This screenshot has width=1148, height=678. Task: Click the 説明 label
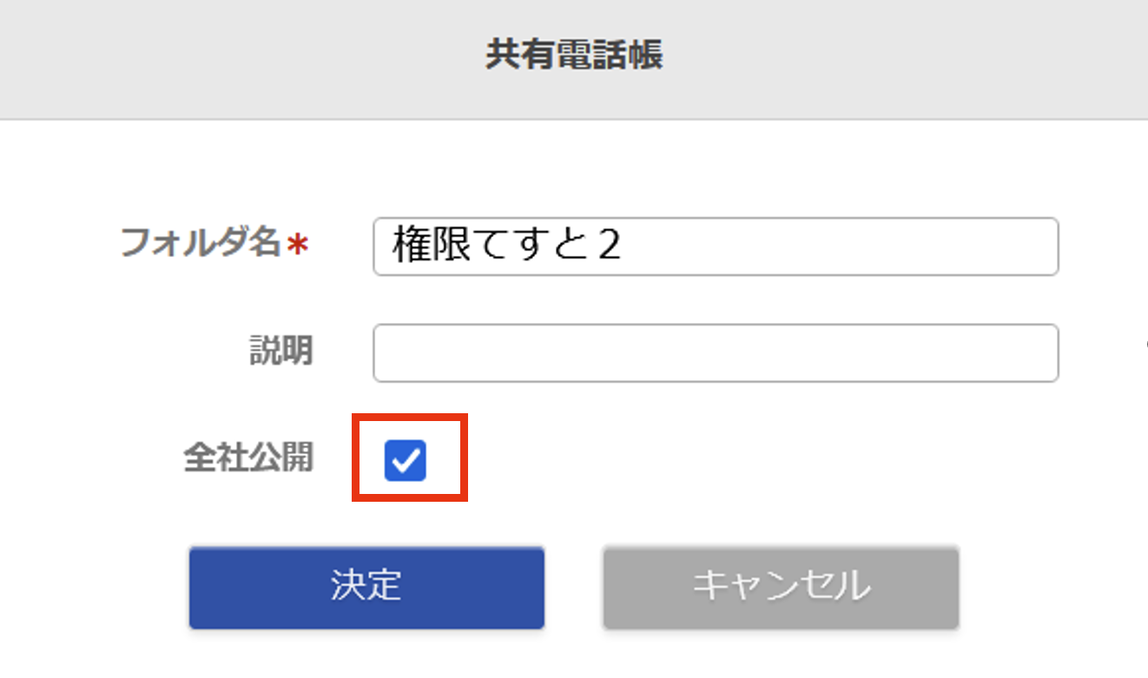pos(281,350)
